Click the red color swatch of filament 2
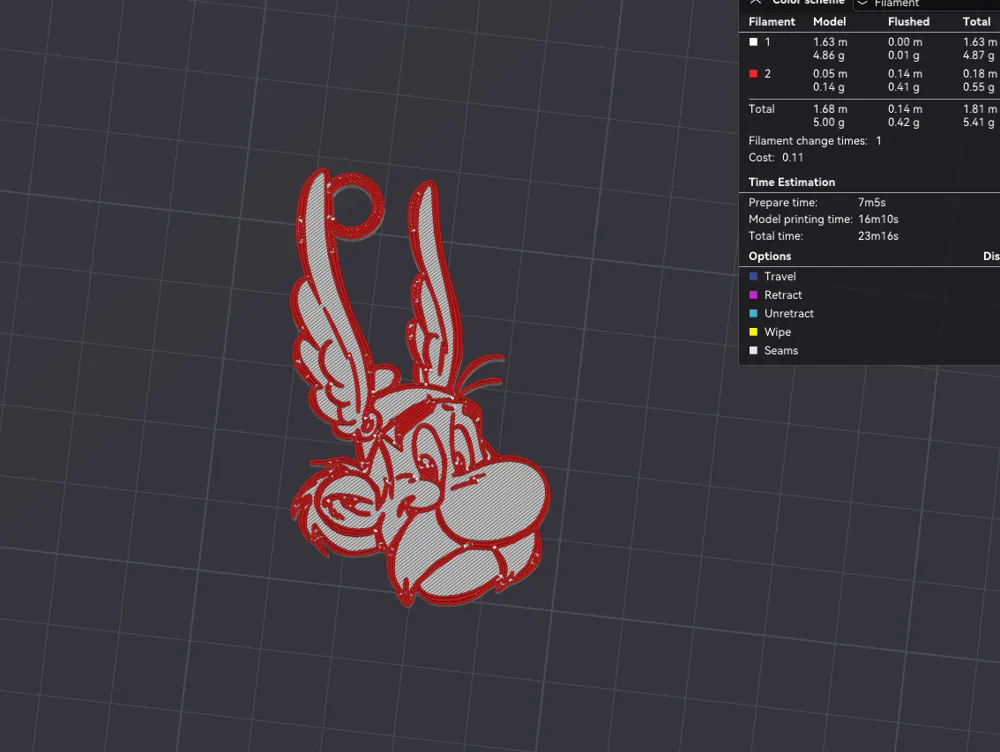 (x=753, y=74)
